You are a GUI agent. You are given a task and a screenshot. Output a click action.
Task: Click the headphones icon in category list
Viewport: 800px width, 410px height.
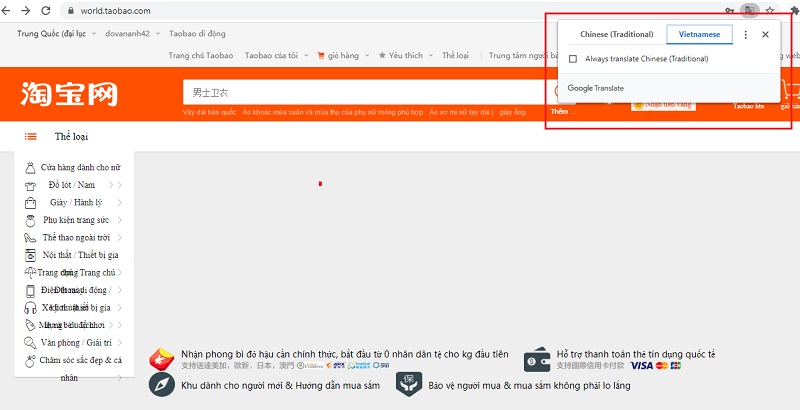tap(30, 308)
